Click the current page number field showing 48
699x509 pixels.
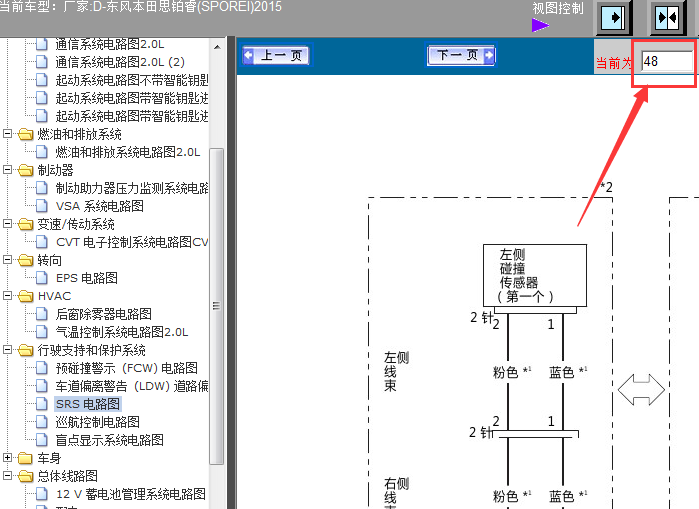[667, 62]
